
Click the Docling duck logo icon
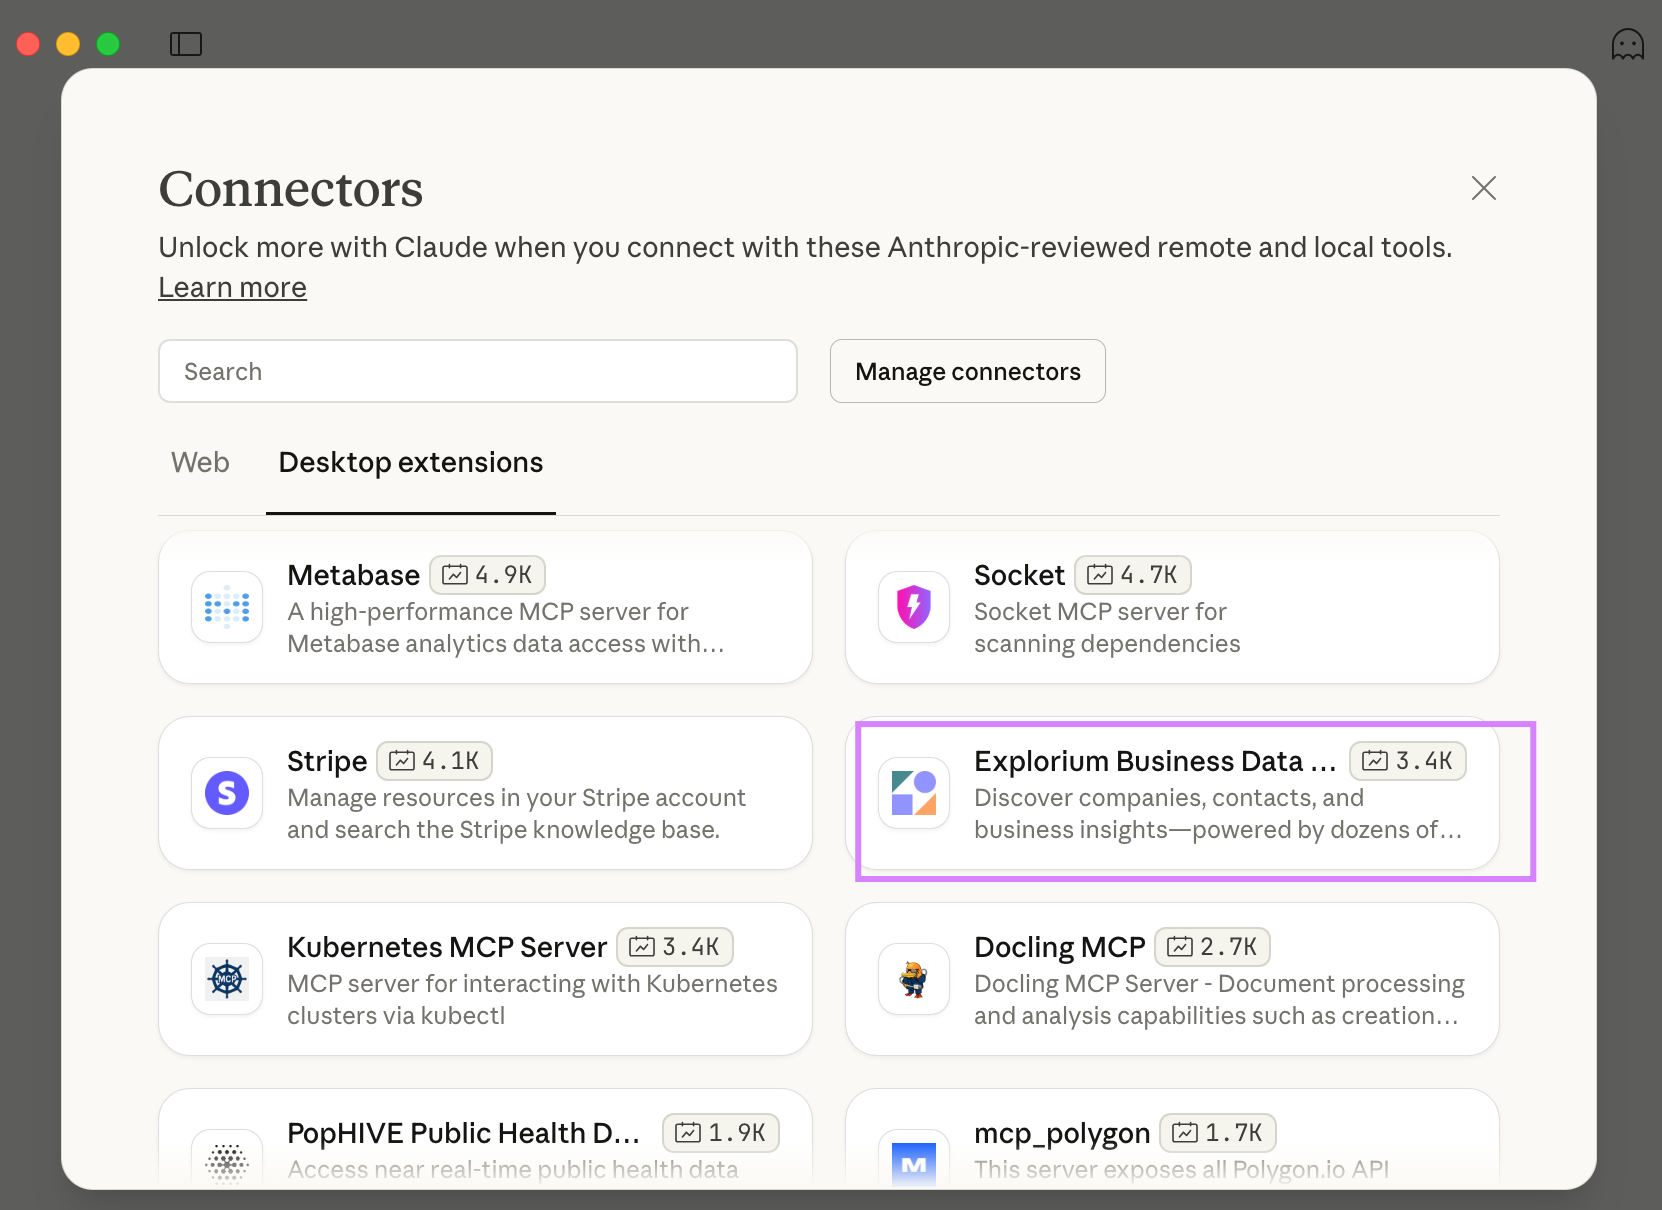(914, 979)
